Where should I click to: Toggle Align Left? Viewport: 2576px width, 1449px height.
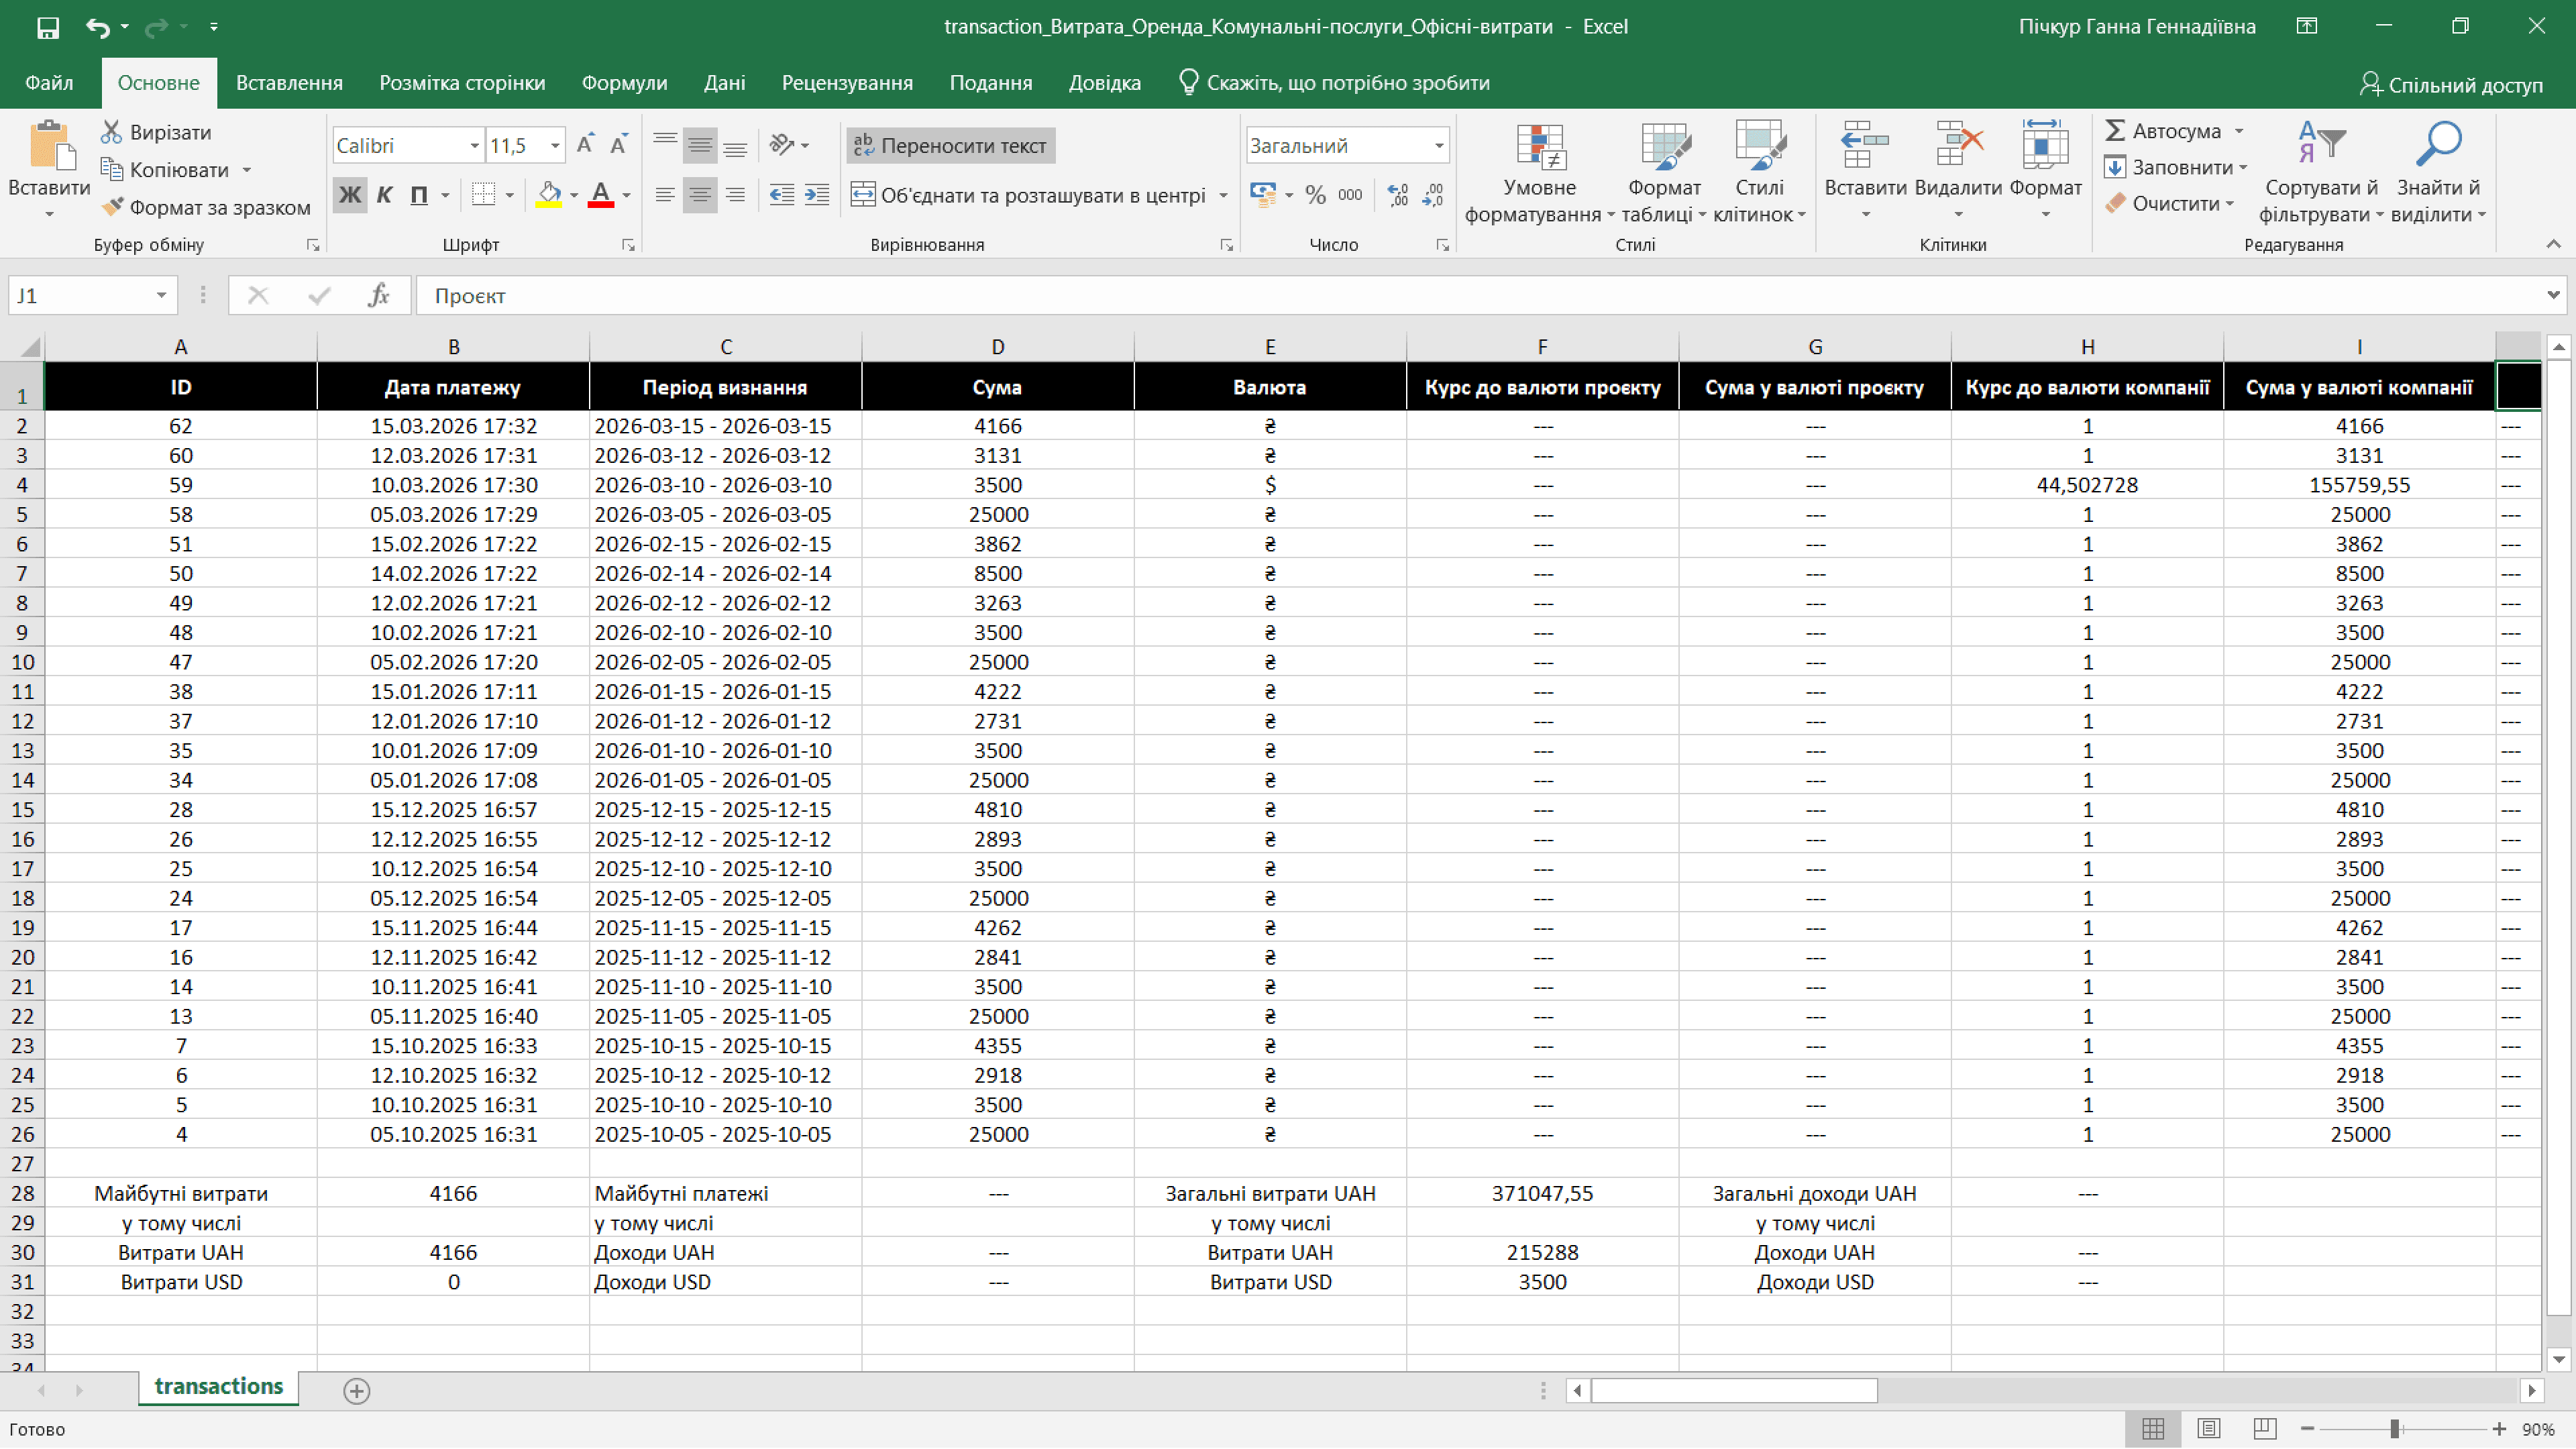665,194
